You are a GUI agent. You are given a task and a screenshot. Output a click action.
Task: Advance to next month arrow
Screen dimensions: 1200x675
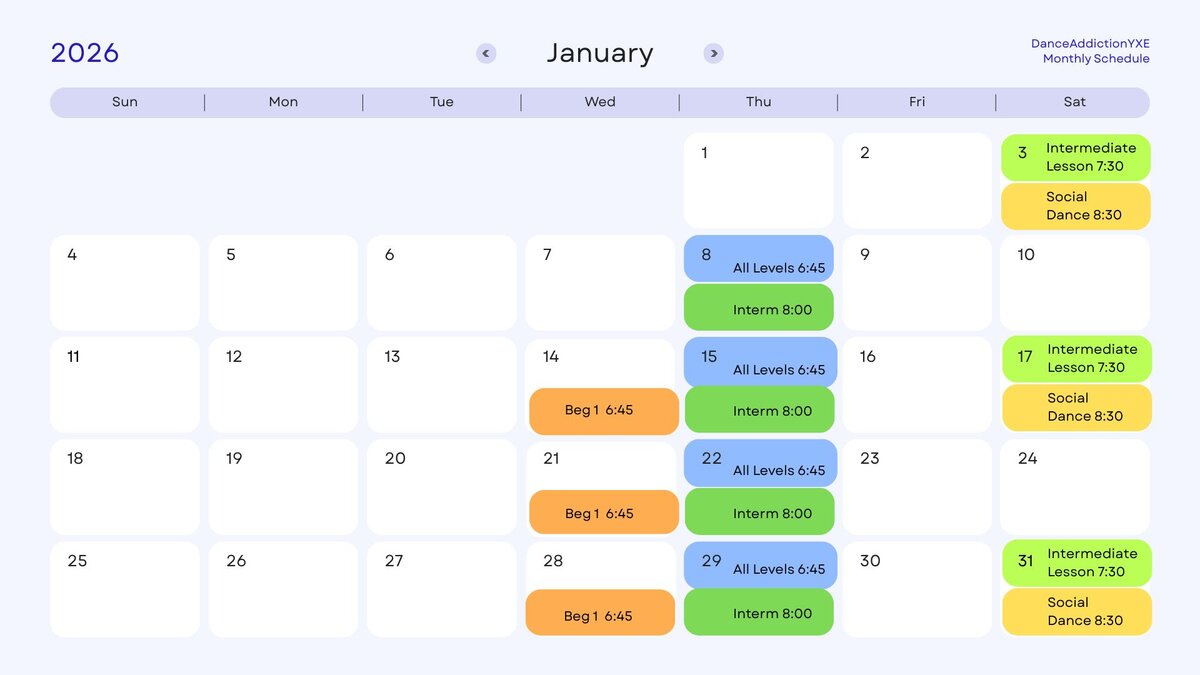point(713,54)
